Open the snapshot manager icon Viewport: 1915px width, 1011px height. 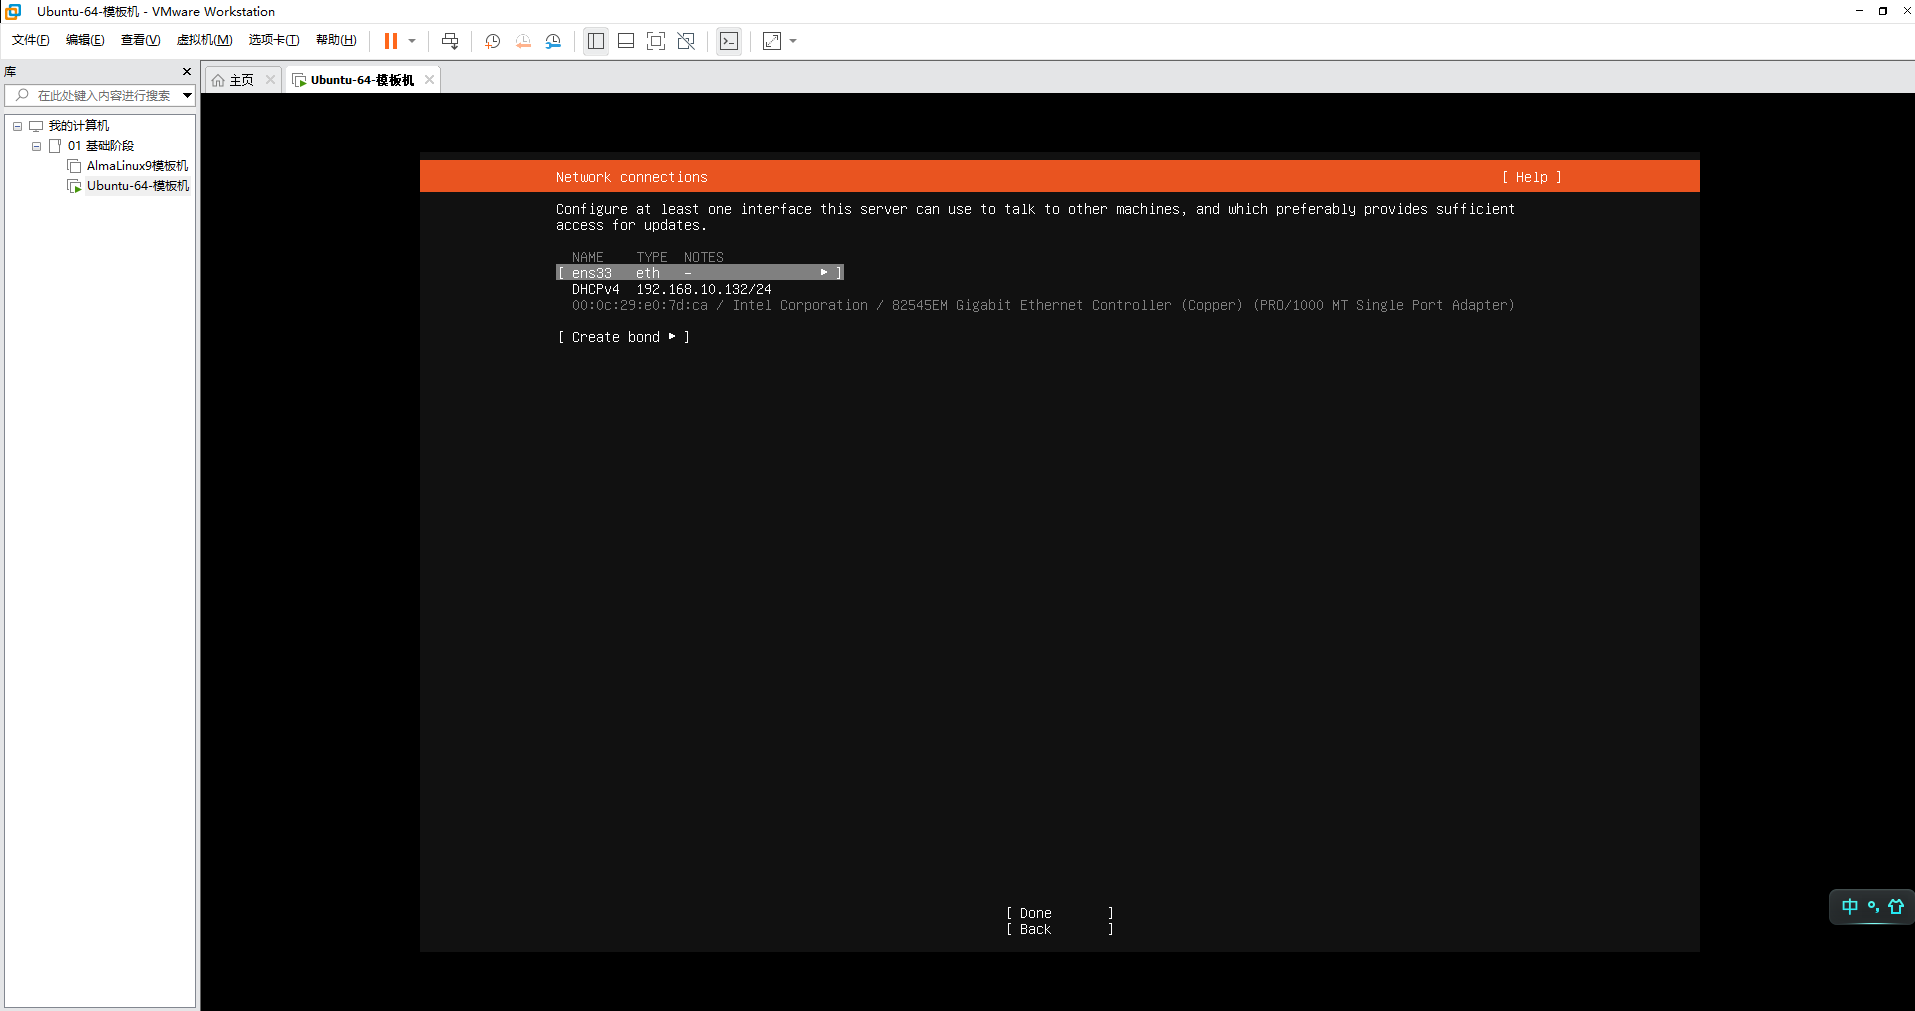pos(553,41)
